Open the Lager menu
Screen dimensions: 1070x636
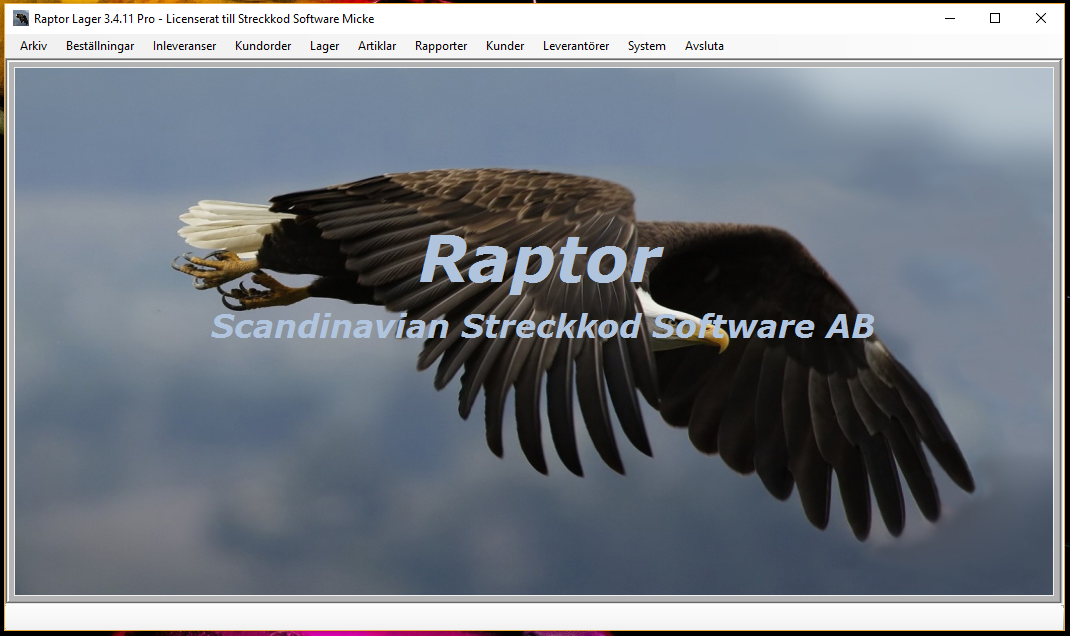pos(324,46)
